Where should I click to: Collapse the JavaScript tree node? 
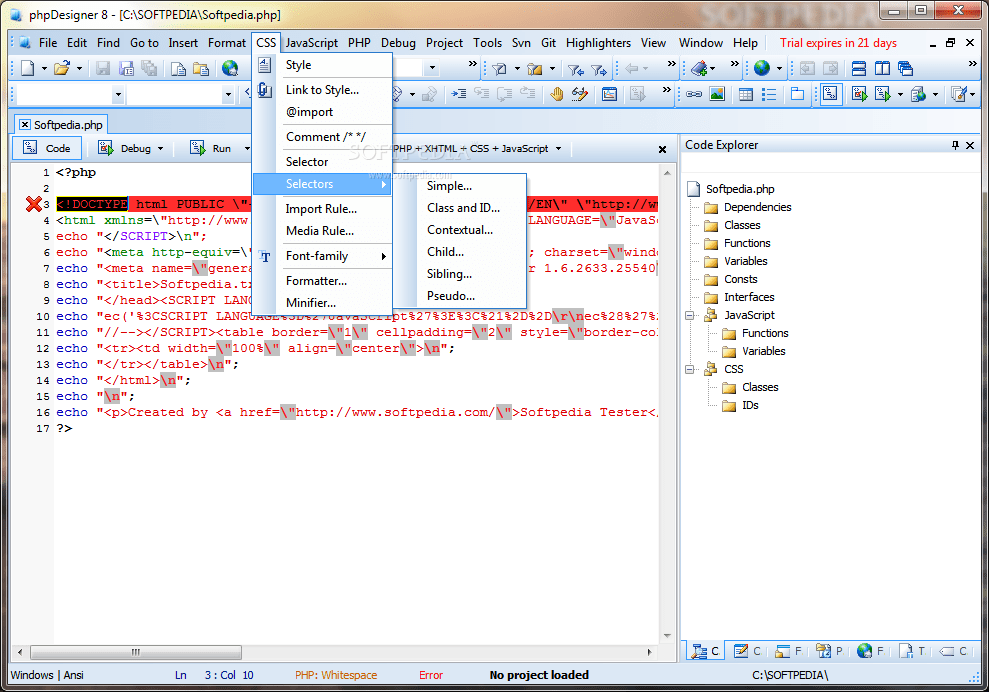pyautogui.click(x=689, y=315)
